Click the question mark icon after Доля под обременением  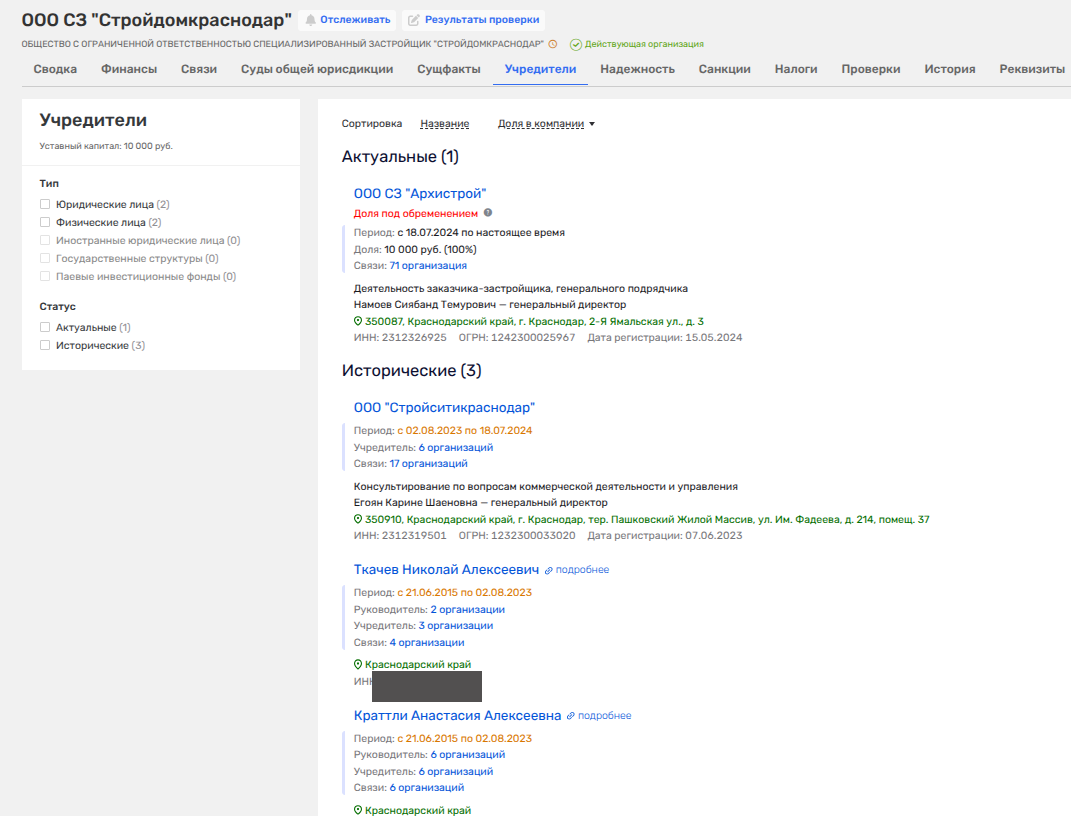pos(488,213)
